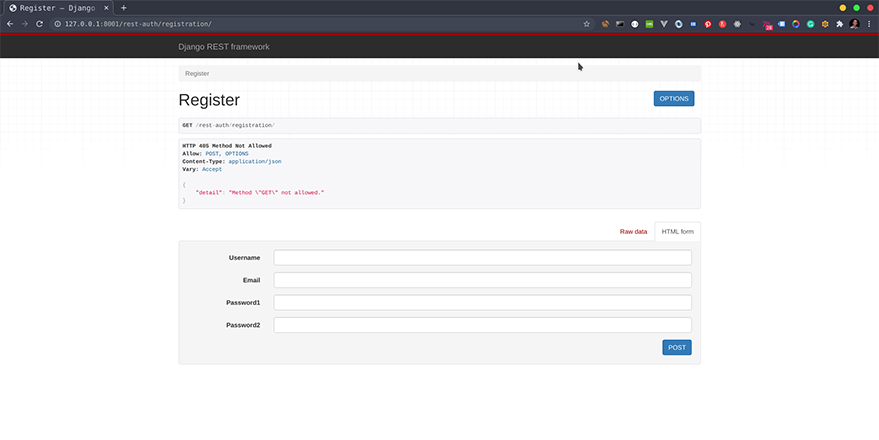
Task: Open the gray gear-shaped extension icon
Action: click(737, 24)
